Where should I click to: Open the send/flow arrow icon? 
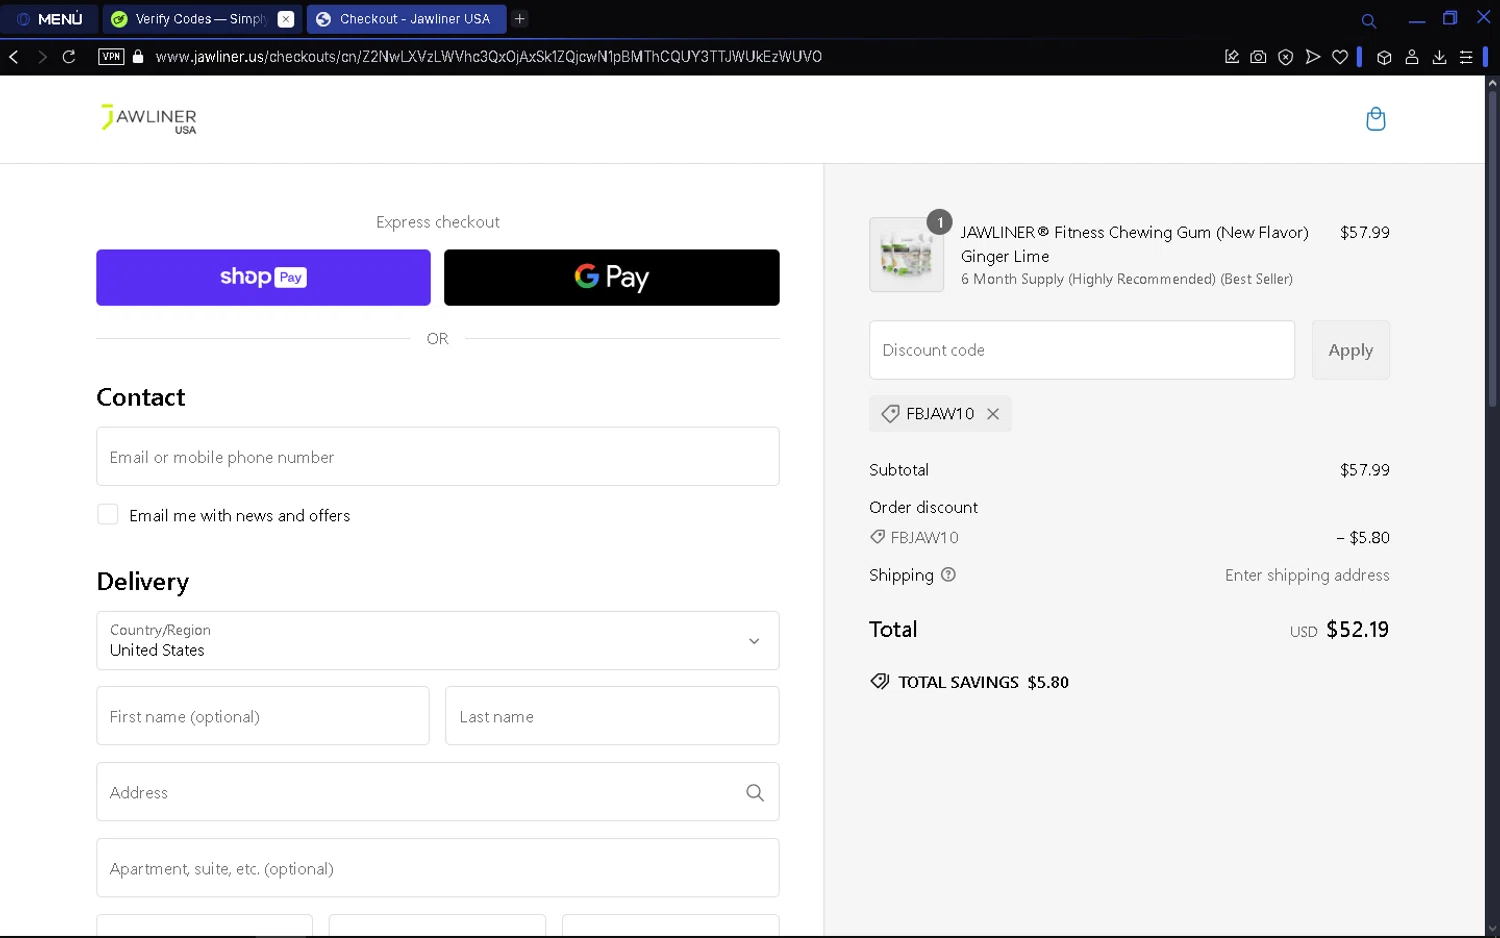coord(1313,57)
